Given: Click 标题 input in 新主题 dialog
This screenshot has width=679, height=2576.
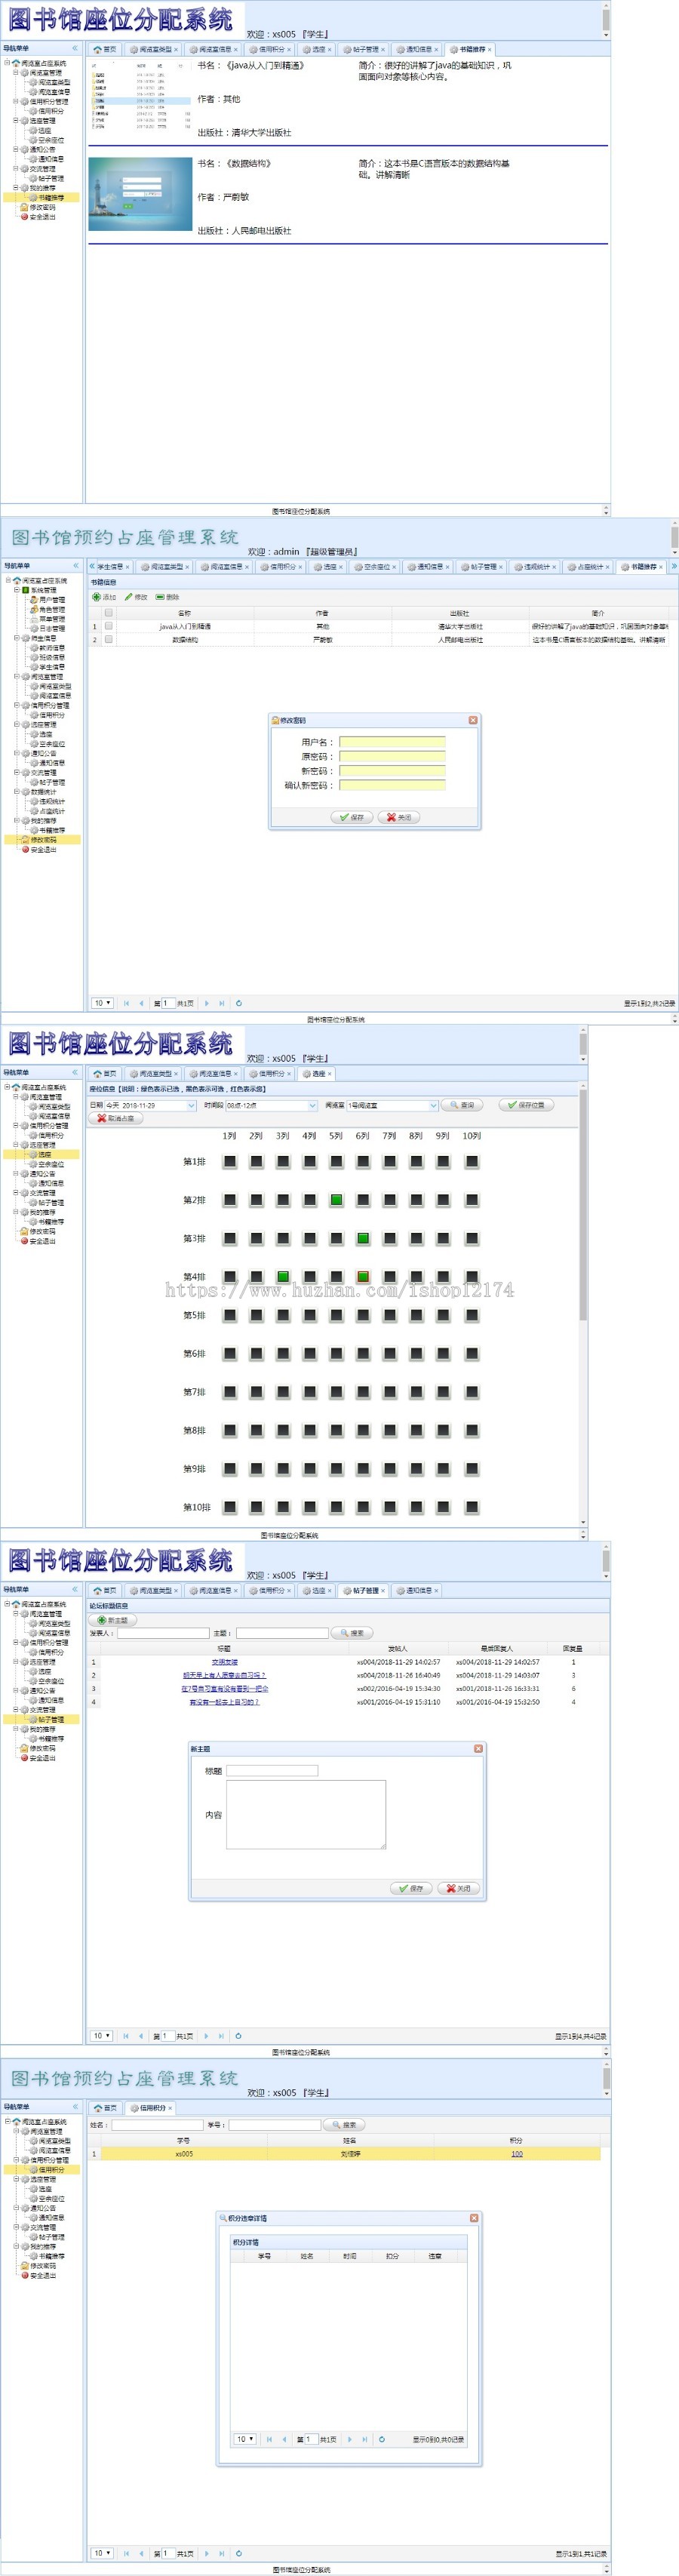Looking at the screenshot, I should coord(272,1771).
